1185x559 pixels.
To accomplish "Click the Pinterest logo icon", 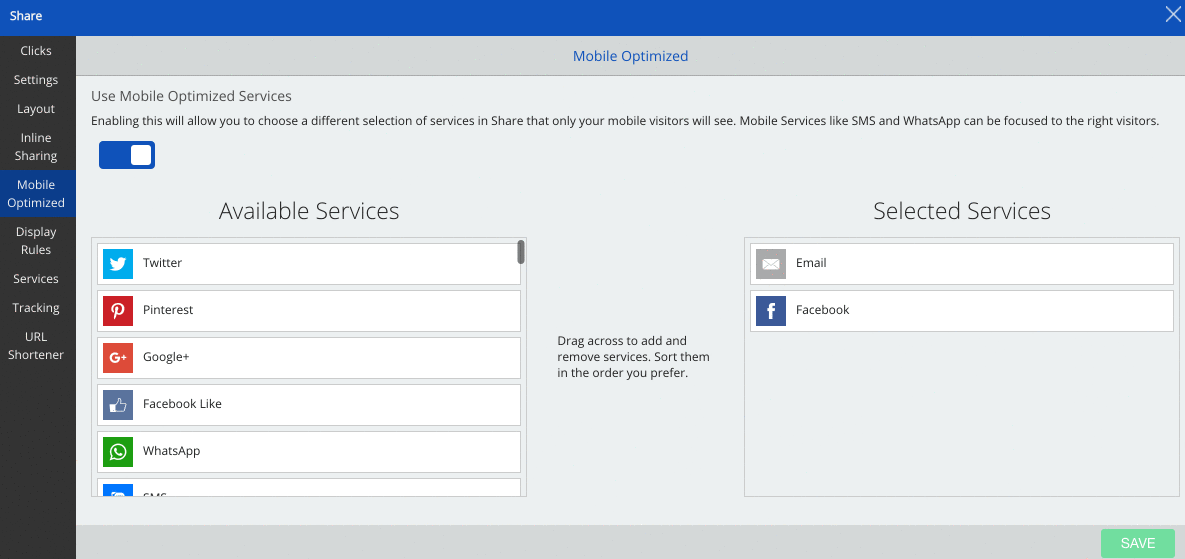I will click(x=118, y=310).
